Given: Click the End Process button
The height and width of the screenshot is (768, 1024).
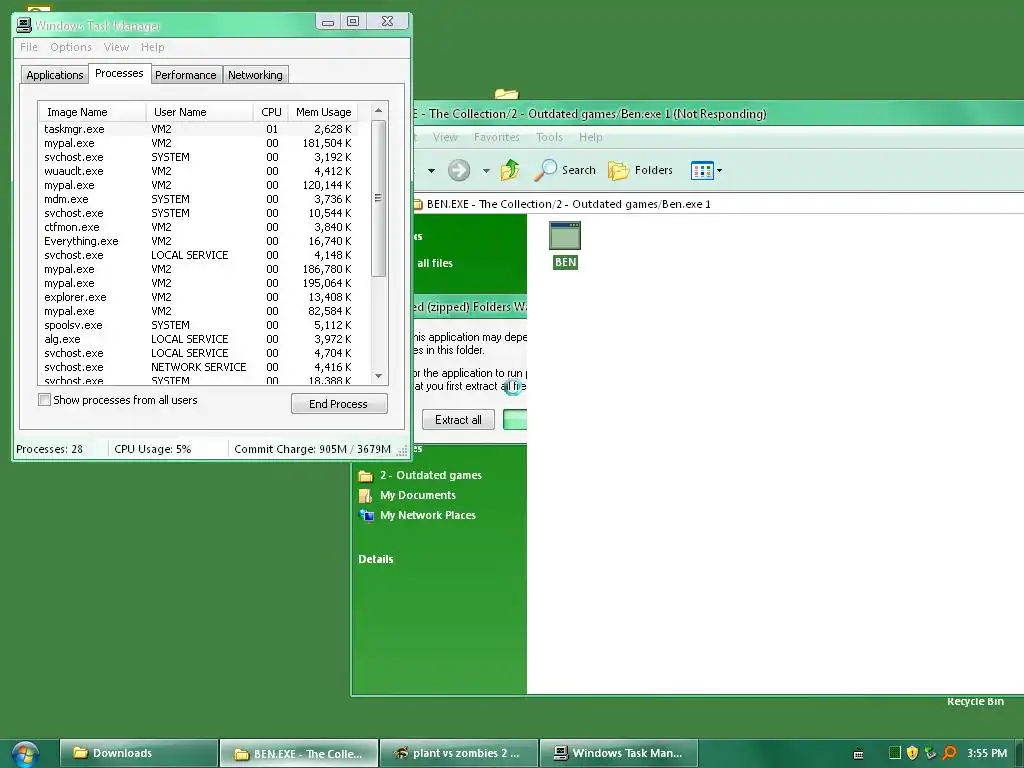Looking at the screenshot, I should click(339, 404).
